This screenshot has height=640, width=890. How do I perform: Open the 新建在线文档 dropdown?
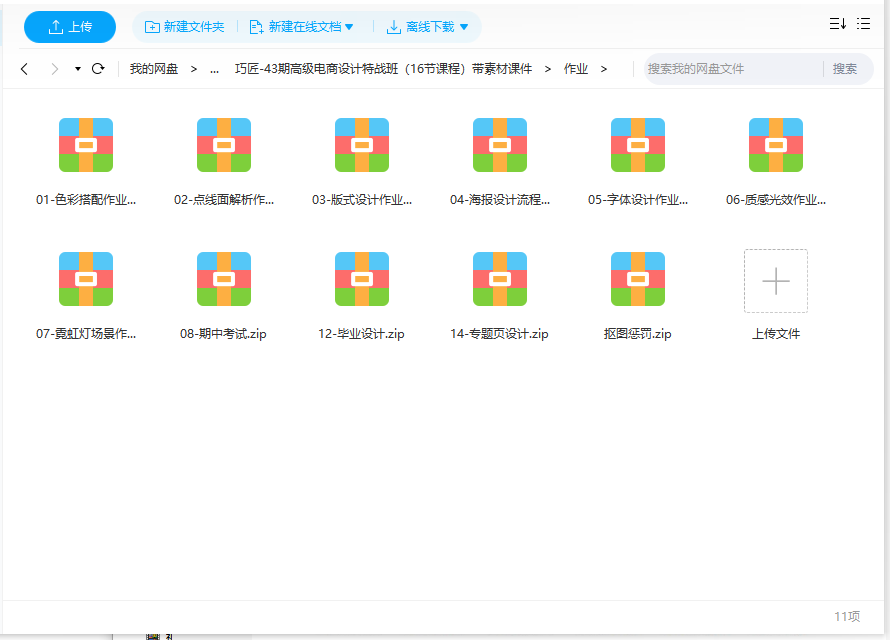pos(301,27)
